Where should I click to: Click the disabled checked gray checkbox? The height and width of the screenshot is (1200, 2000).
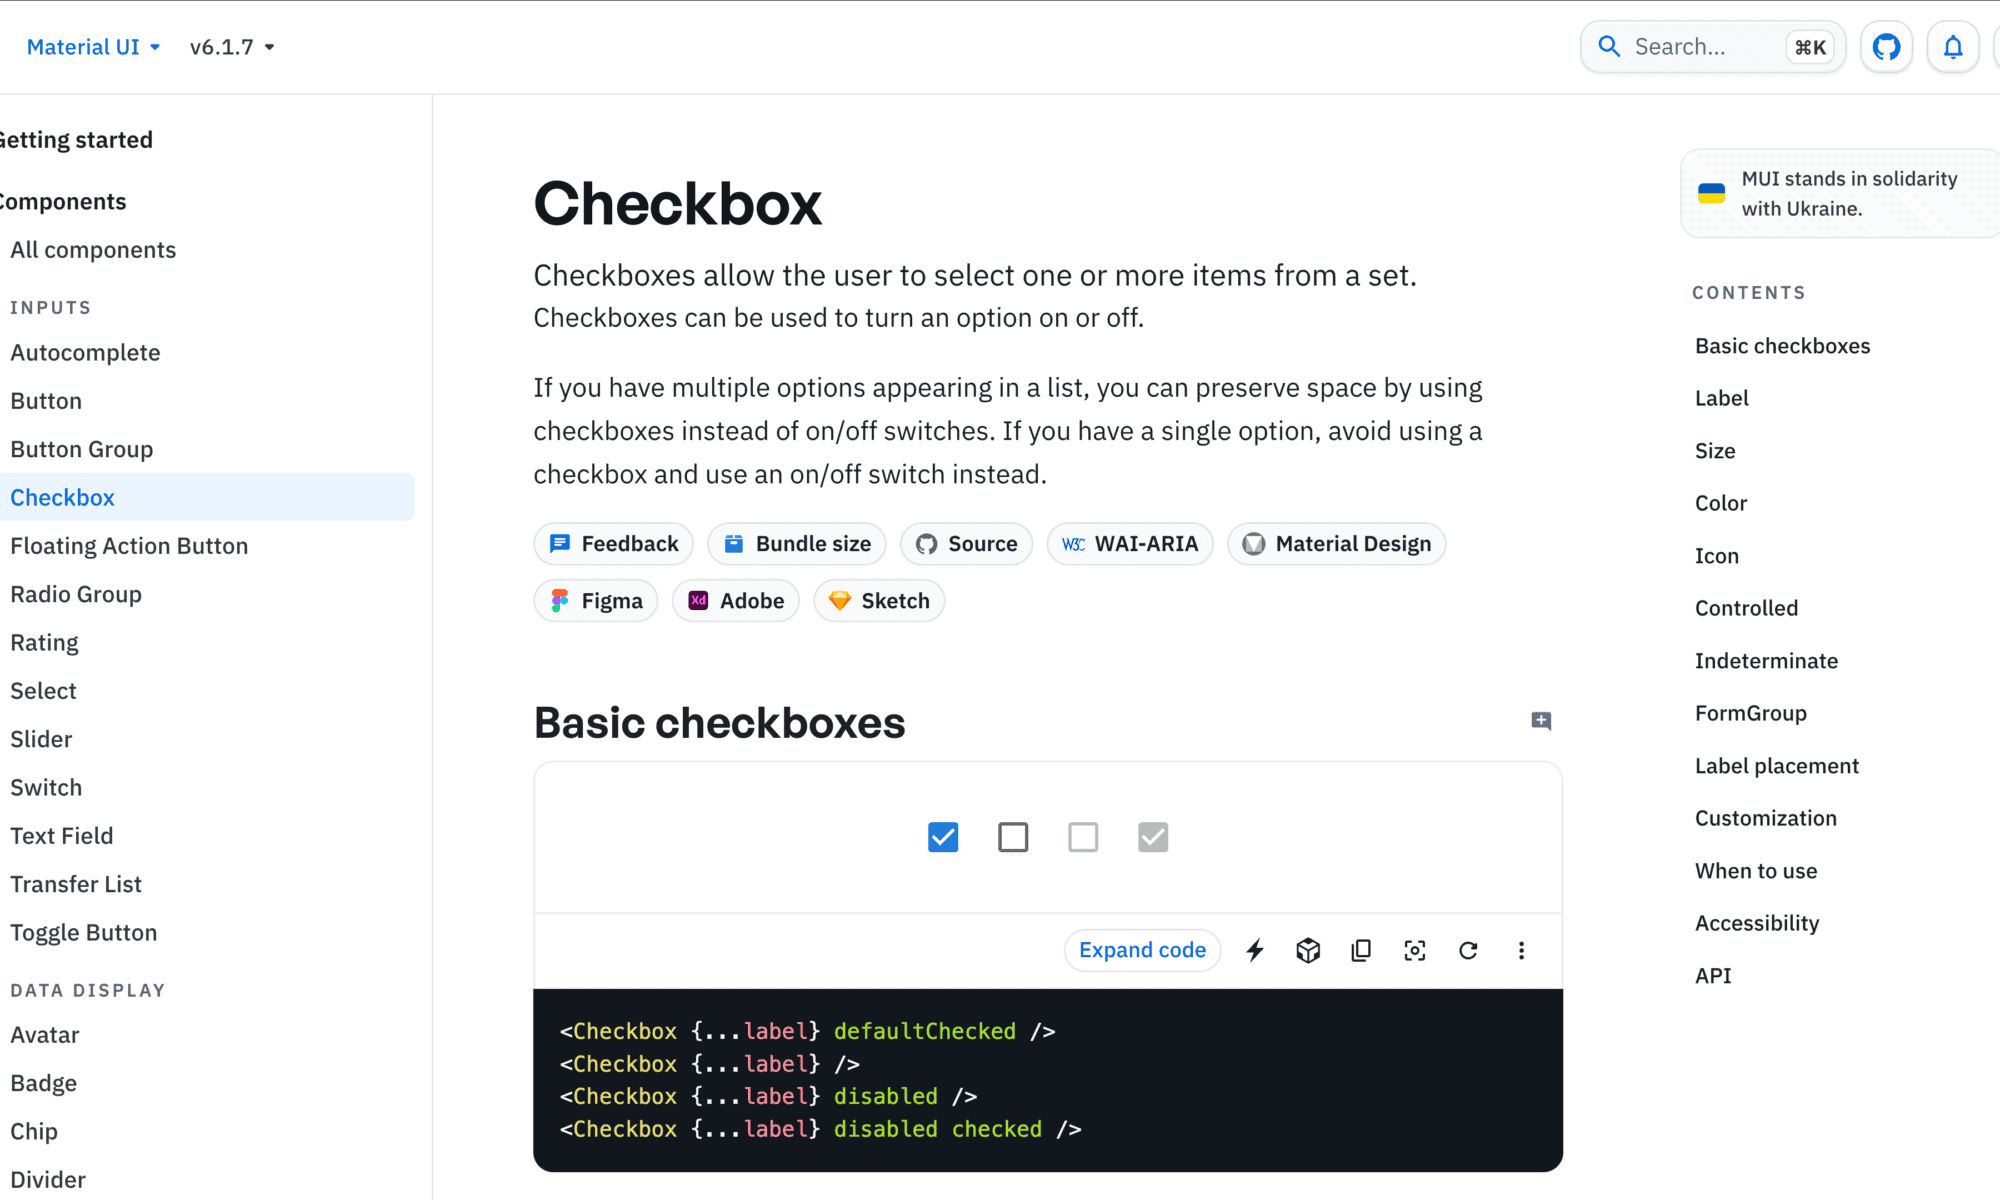1153,837
